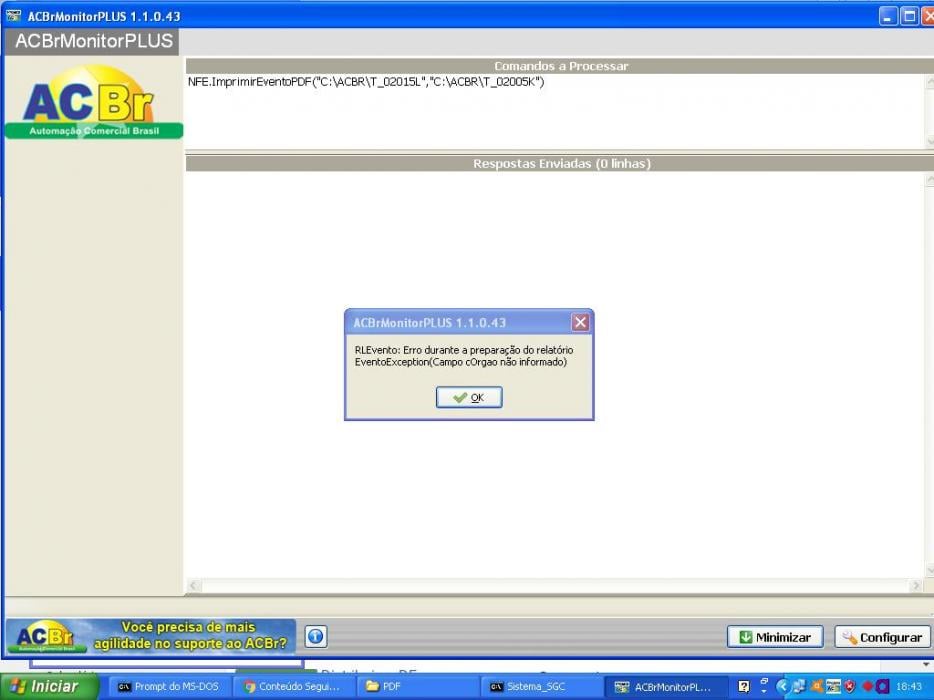Click the commands panel scroll-down arrow

[930, 142]
